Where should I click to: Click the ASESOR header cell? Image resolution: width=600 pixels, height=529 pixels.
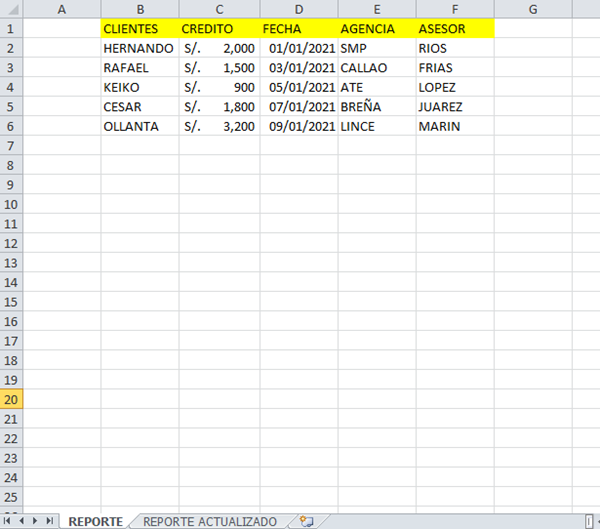click(455, 28)
